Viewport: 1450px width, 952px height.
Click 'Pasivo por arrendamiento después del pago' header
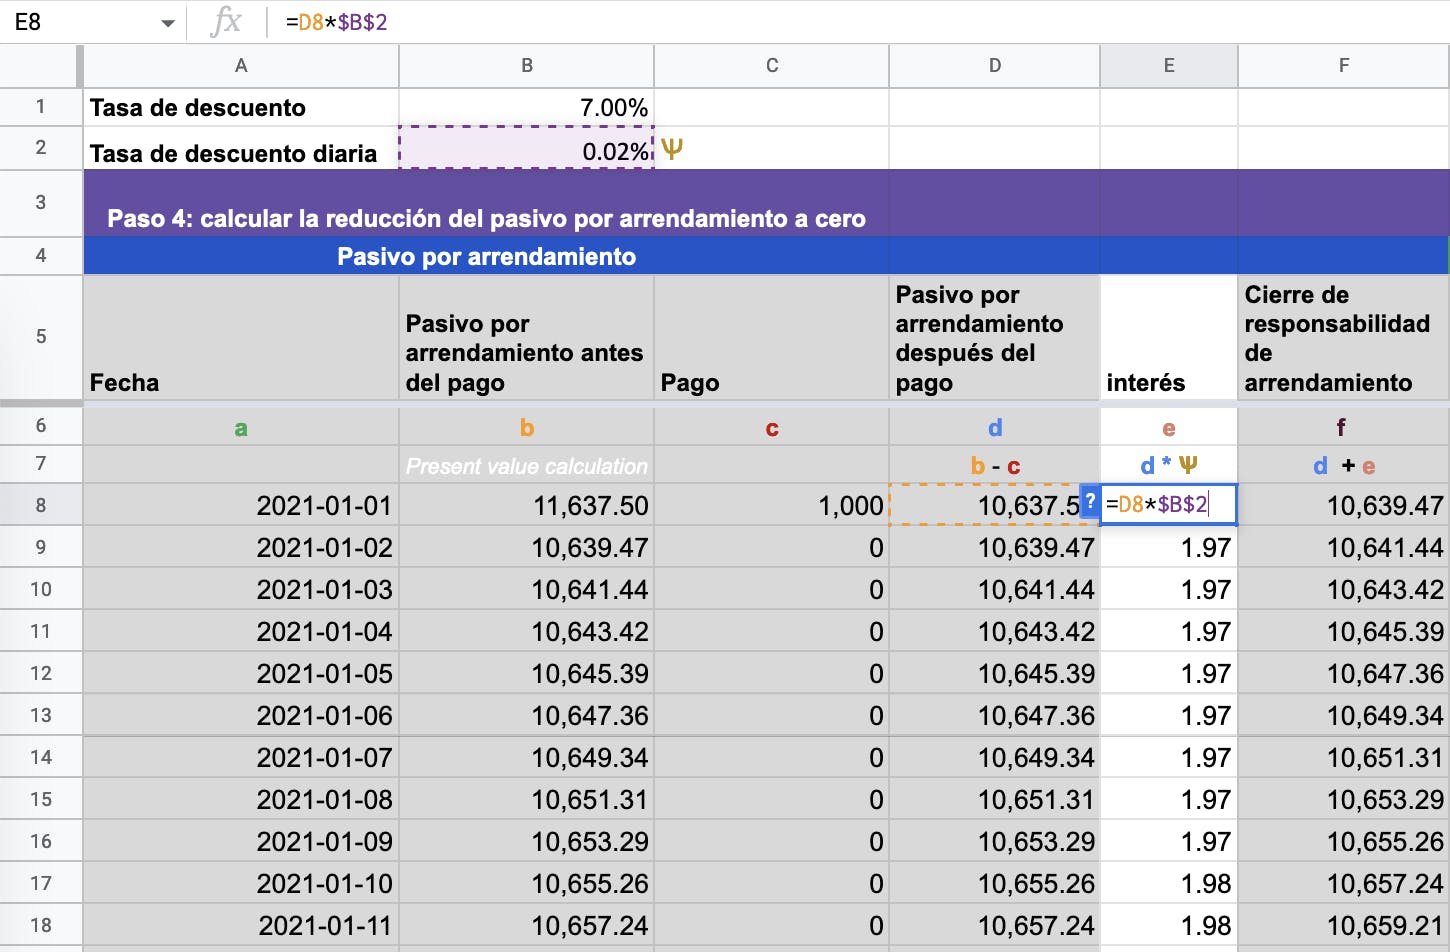pyautogui.click(x=995, y=338)
